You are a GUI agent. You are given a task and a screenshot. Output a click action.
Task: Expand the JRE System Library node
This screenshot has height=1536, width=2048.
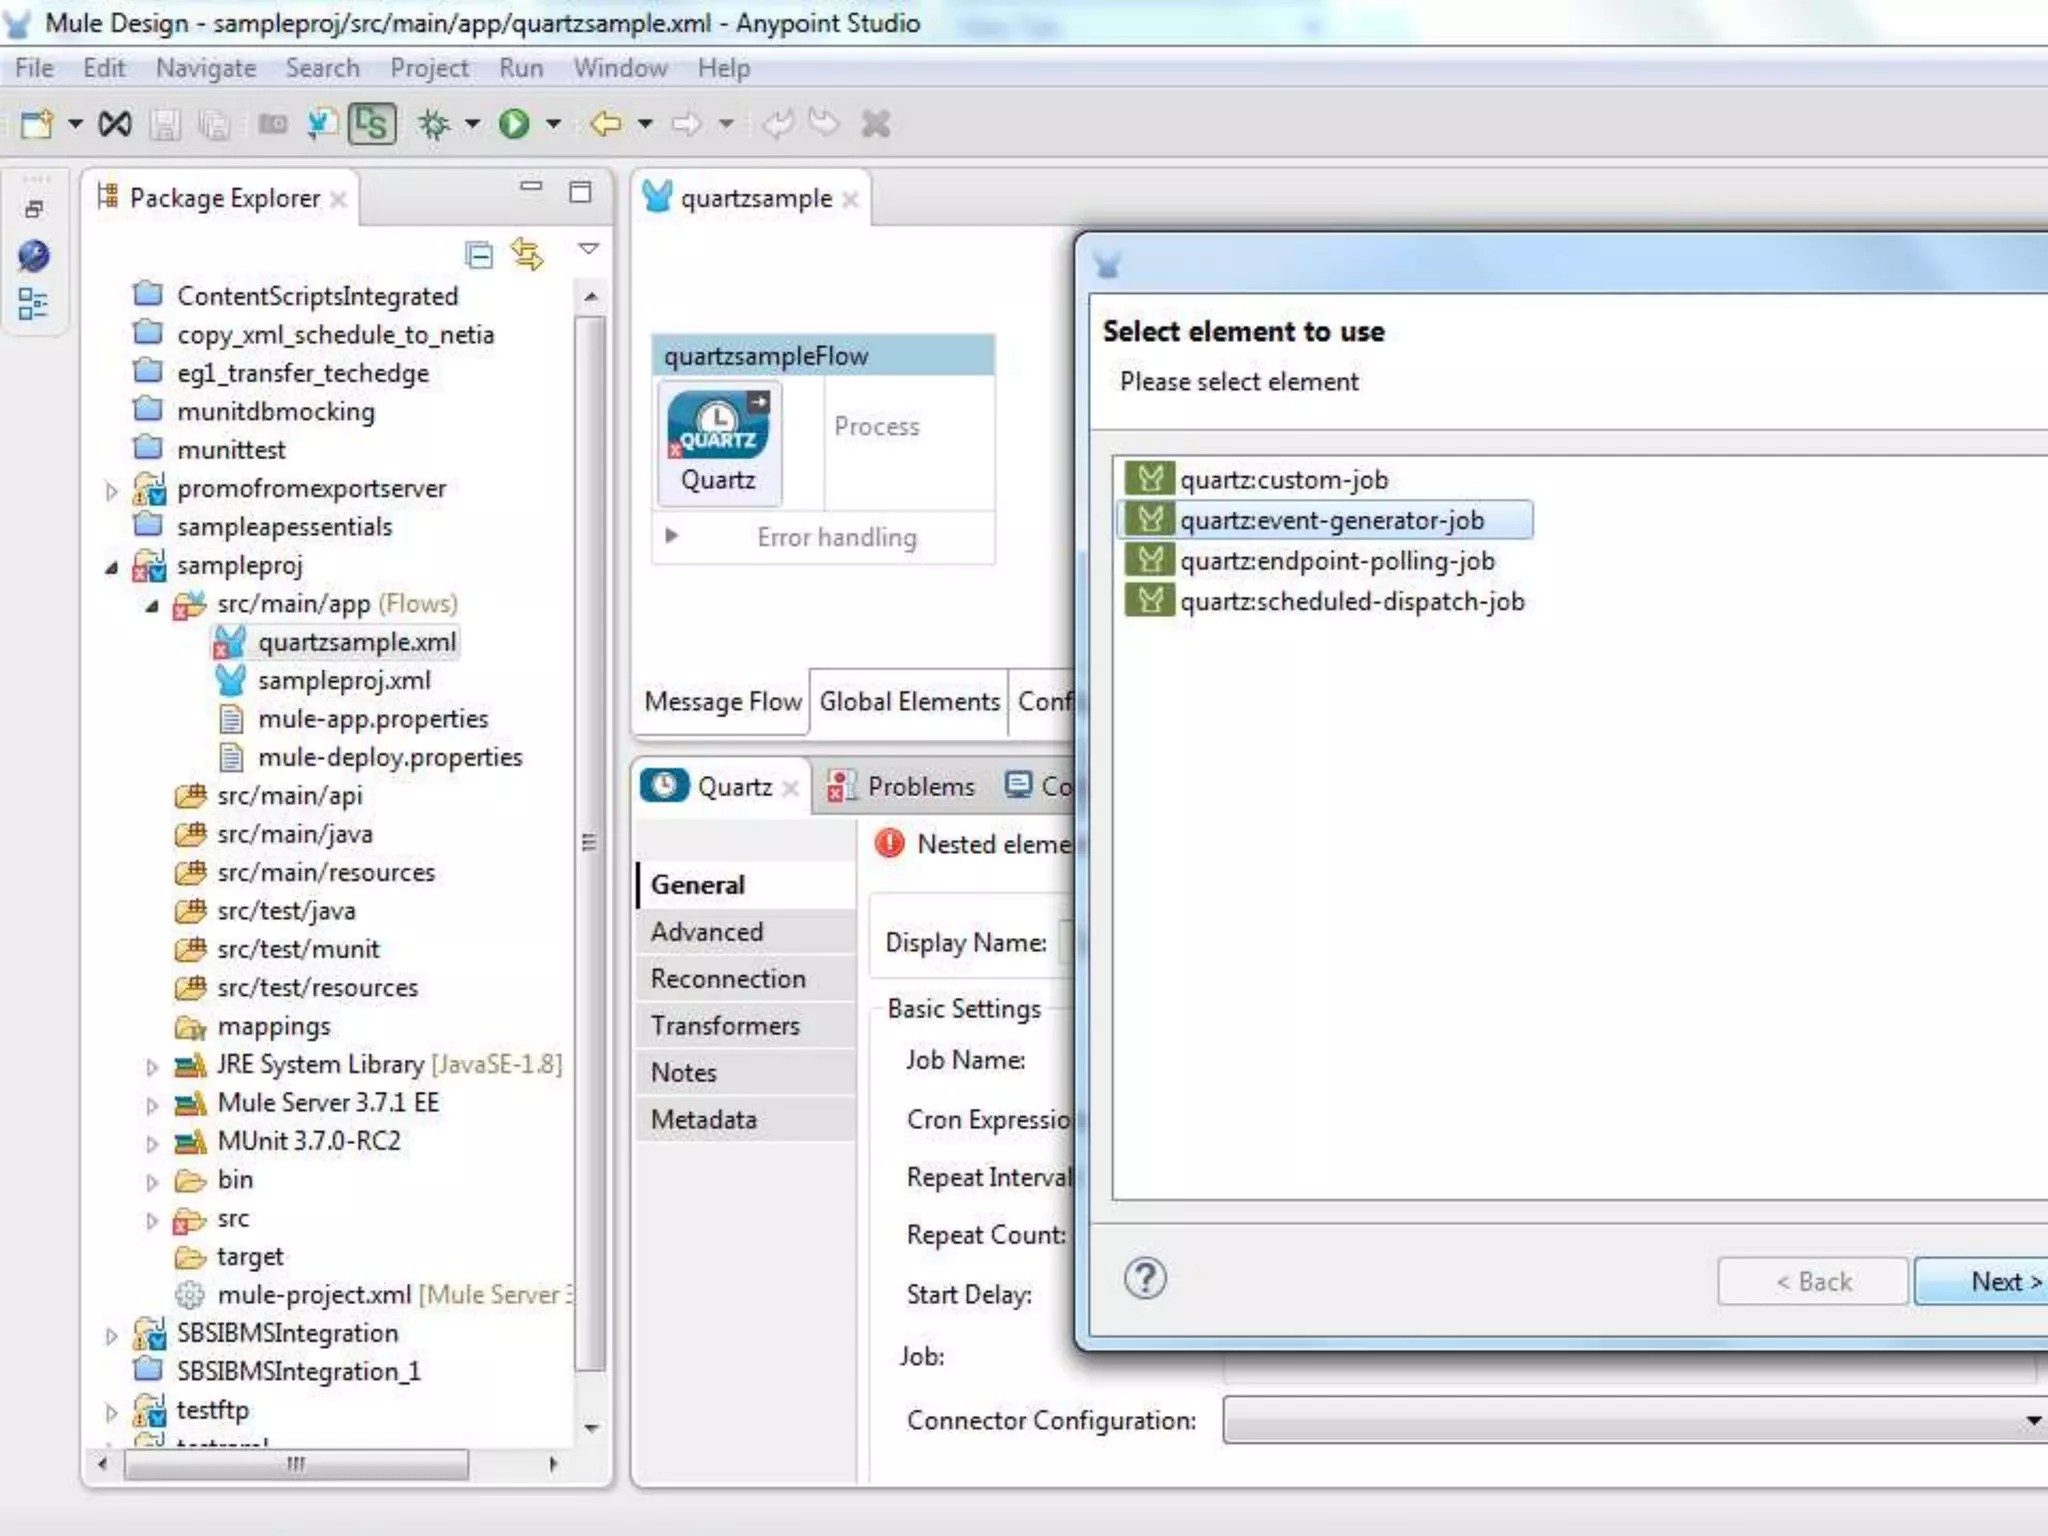click(152, 1066)
